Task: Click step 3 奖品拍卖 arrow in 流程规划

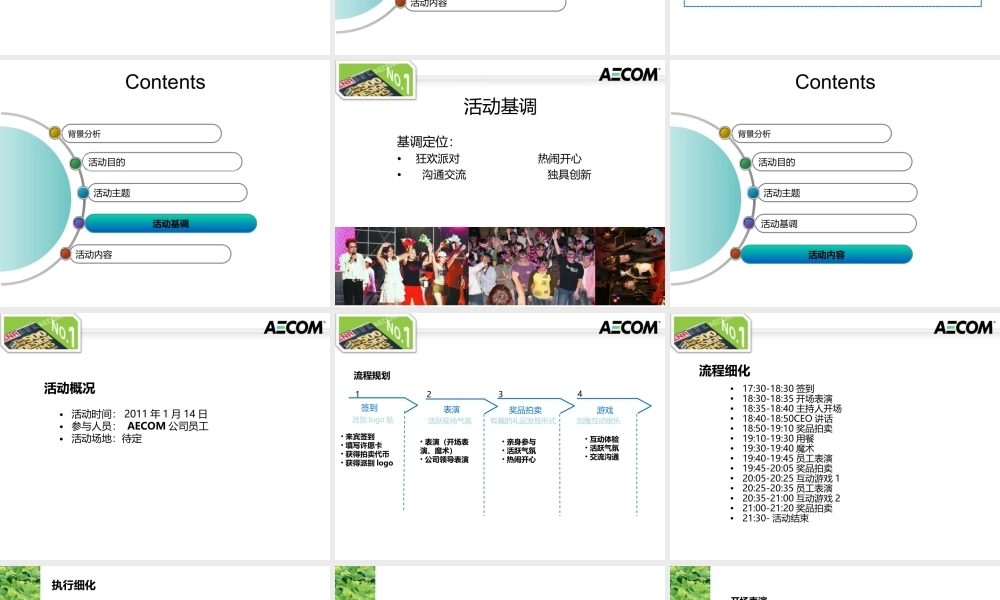Action: [536, 408]
